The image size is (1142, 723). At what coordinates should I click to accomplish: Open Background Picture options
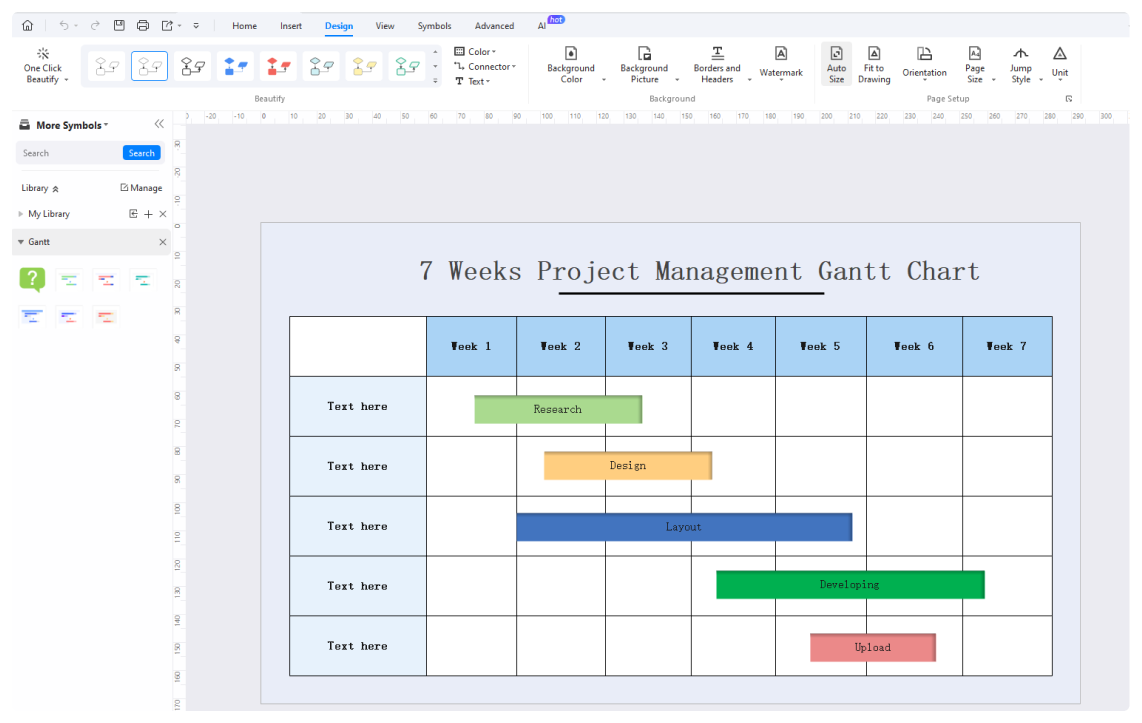point(644,66)
